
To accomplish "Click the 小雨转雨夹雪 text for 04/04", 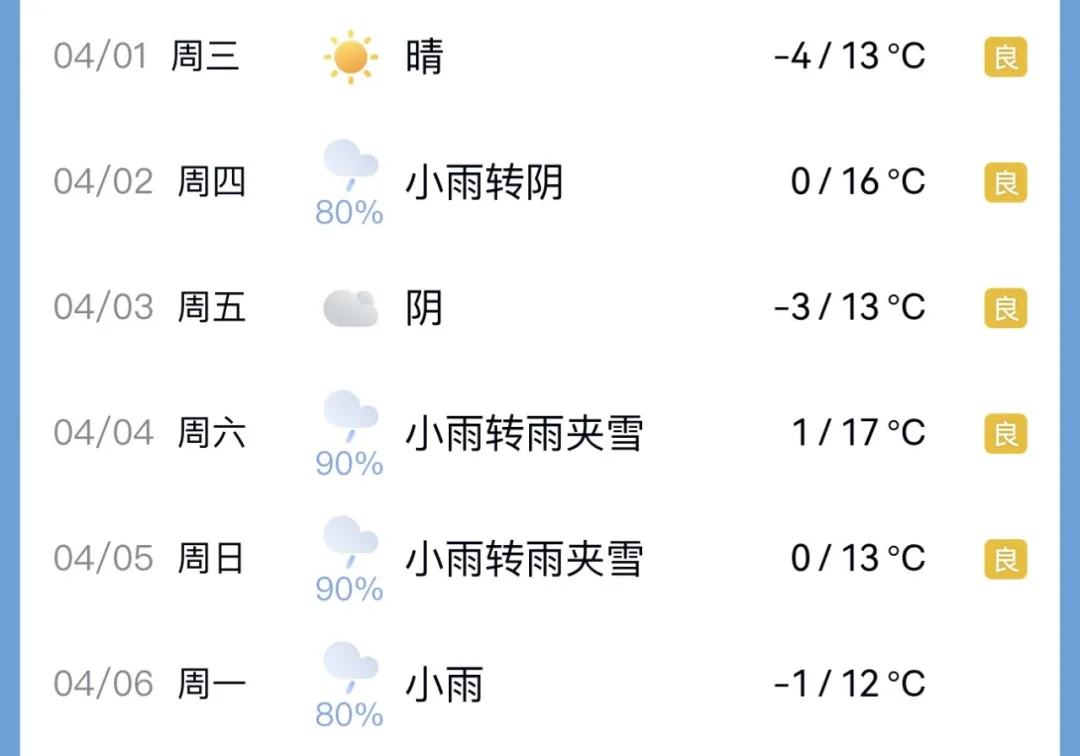I will (x=523, y=434).
